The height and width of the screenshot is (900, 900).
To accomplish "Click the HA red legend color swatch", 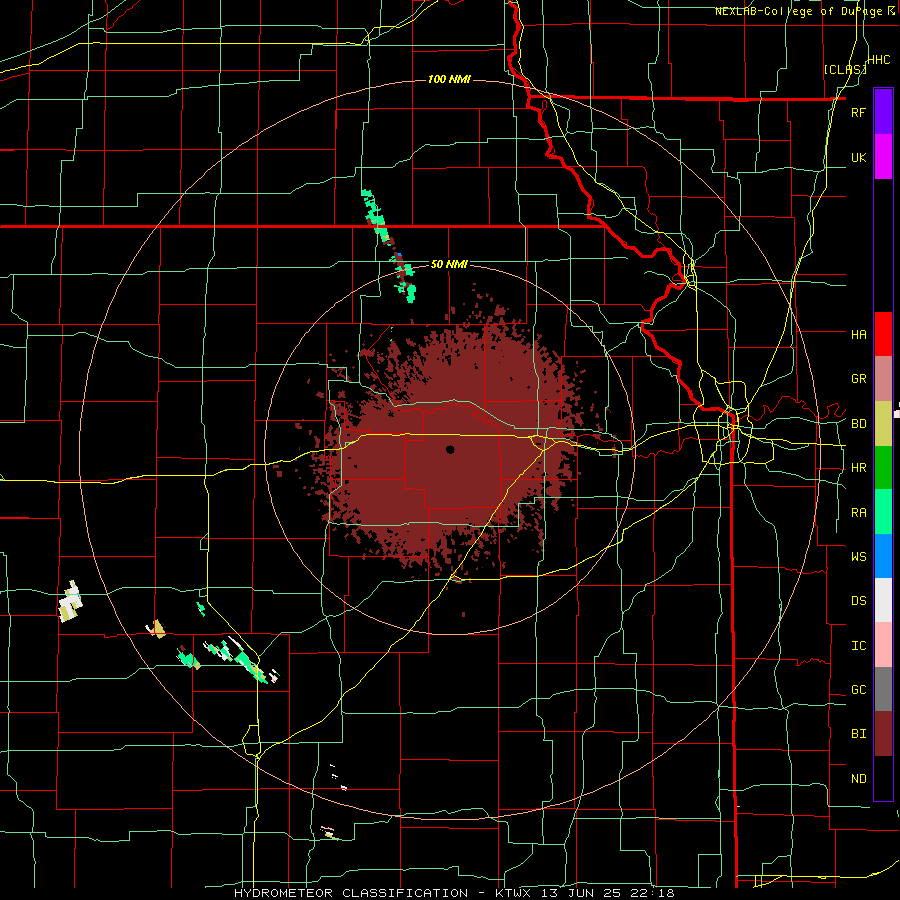I will [883, 334].
